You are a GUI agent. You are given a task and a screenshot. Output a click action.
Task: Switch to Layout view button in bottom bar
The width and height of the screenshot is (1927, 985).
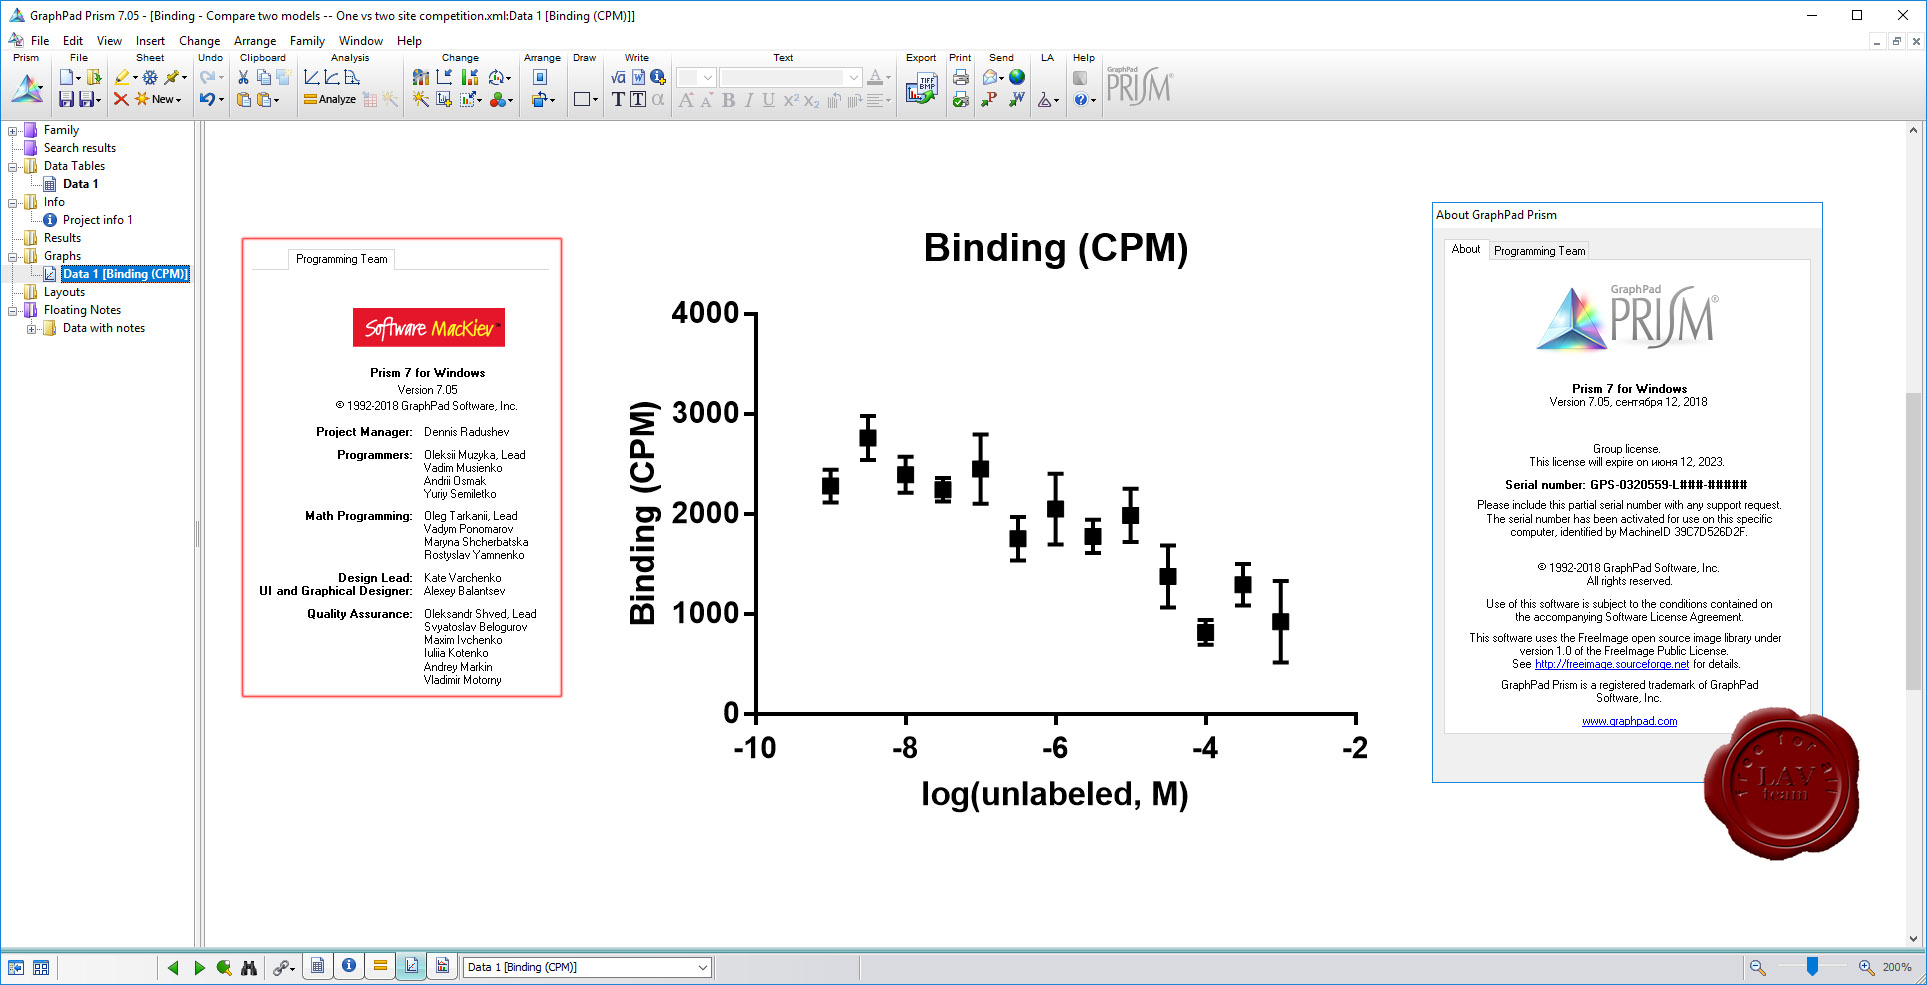tap(442, 966)
